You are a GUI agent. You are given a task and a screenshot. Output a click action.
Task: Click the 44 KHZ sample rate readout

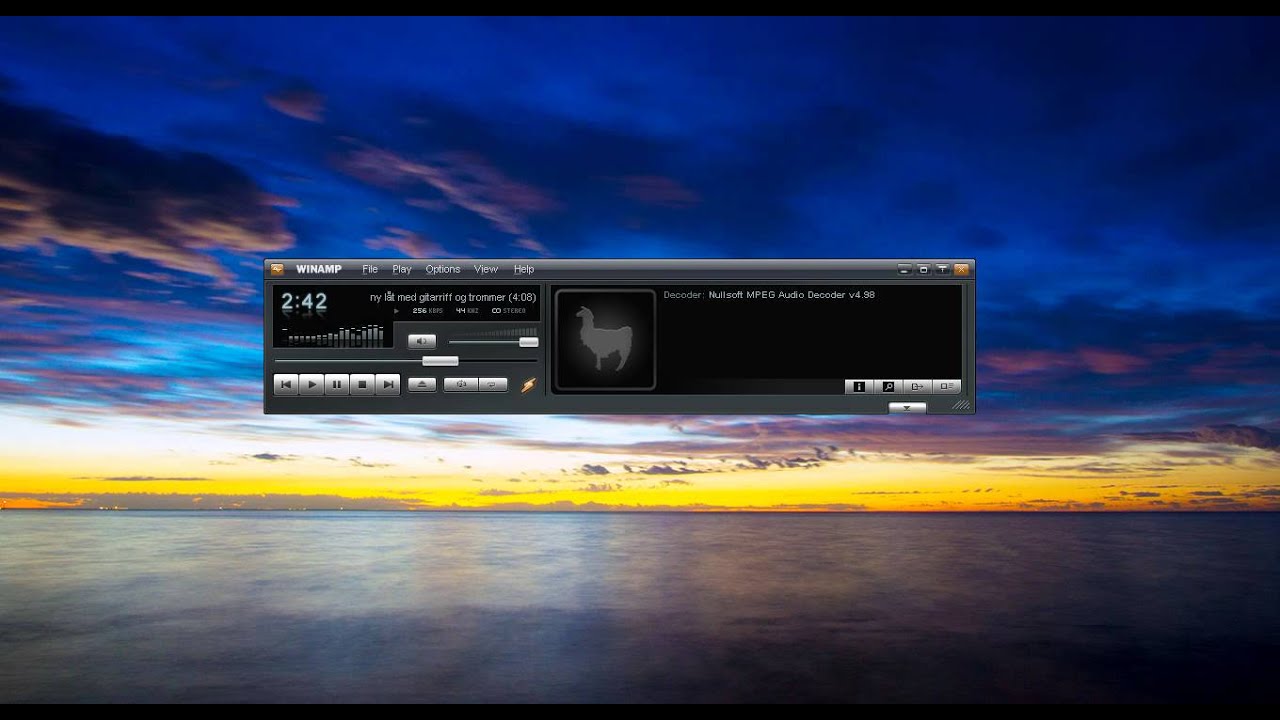coord(467,311)
